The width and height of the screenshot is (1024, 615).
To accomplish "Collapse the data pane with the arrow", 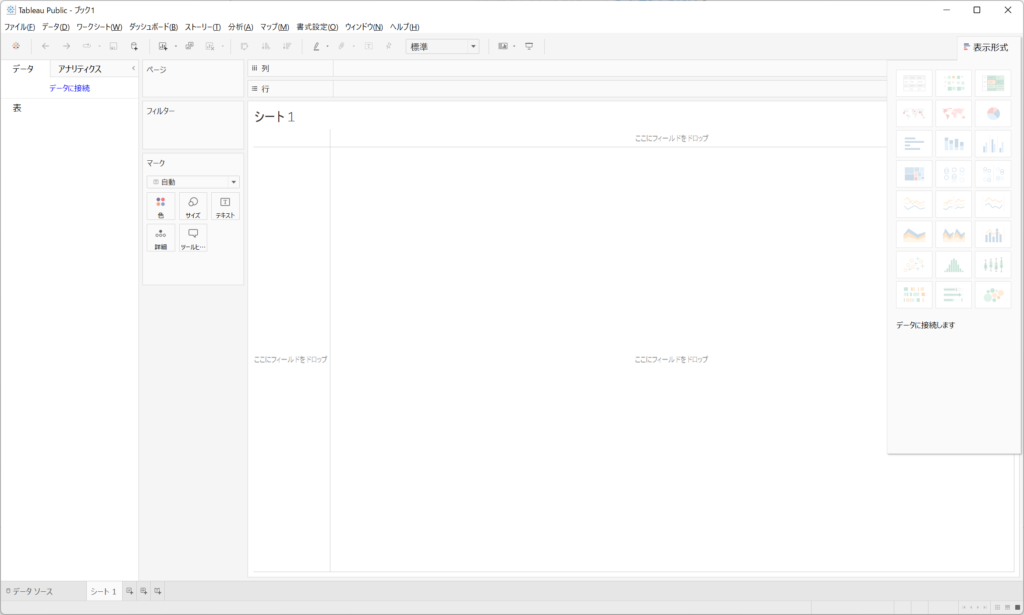I will point(133,68).
